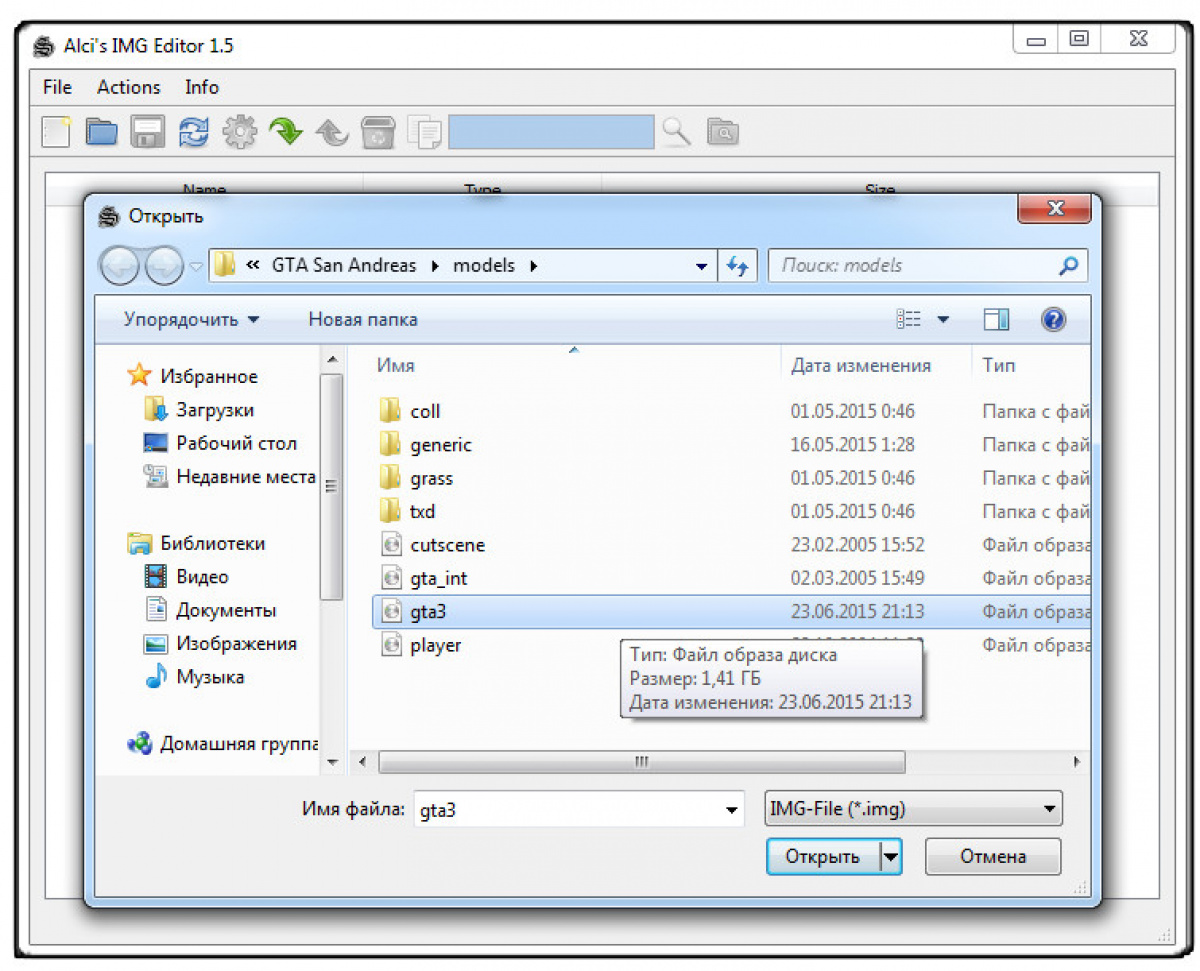Open help with the blue question mark
1200x971 pixels.
(x=1053, y=320)
